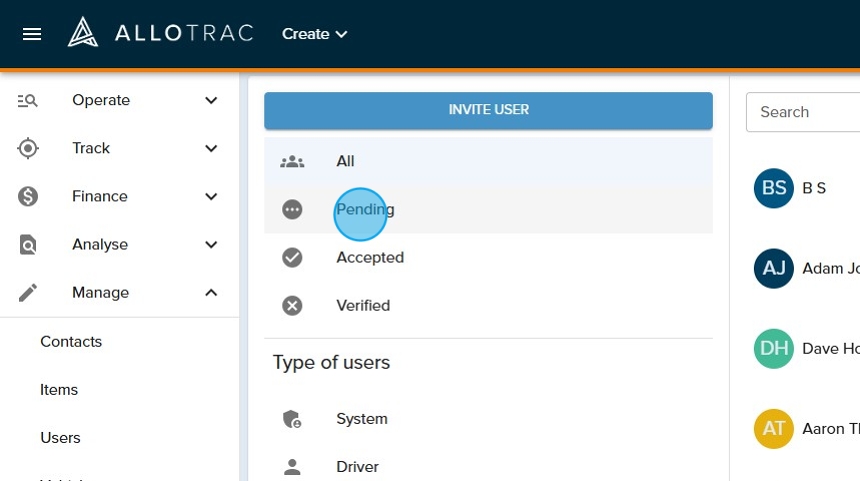Image resolution: width=860 pixels, height=481 pixels.
Task: Open Contacts under Manage
Action: pyautogui.click(x=71, y=341)
